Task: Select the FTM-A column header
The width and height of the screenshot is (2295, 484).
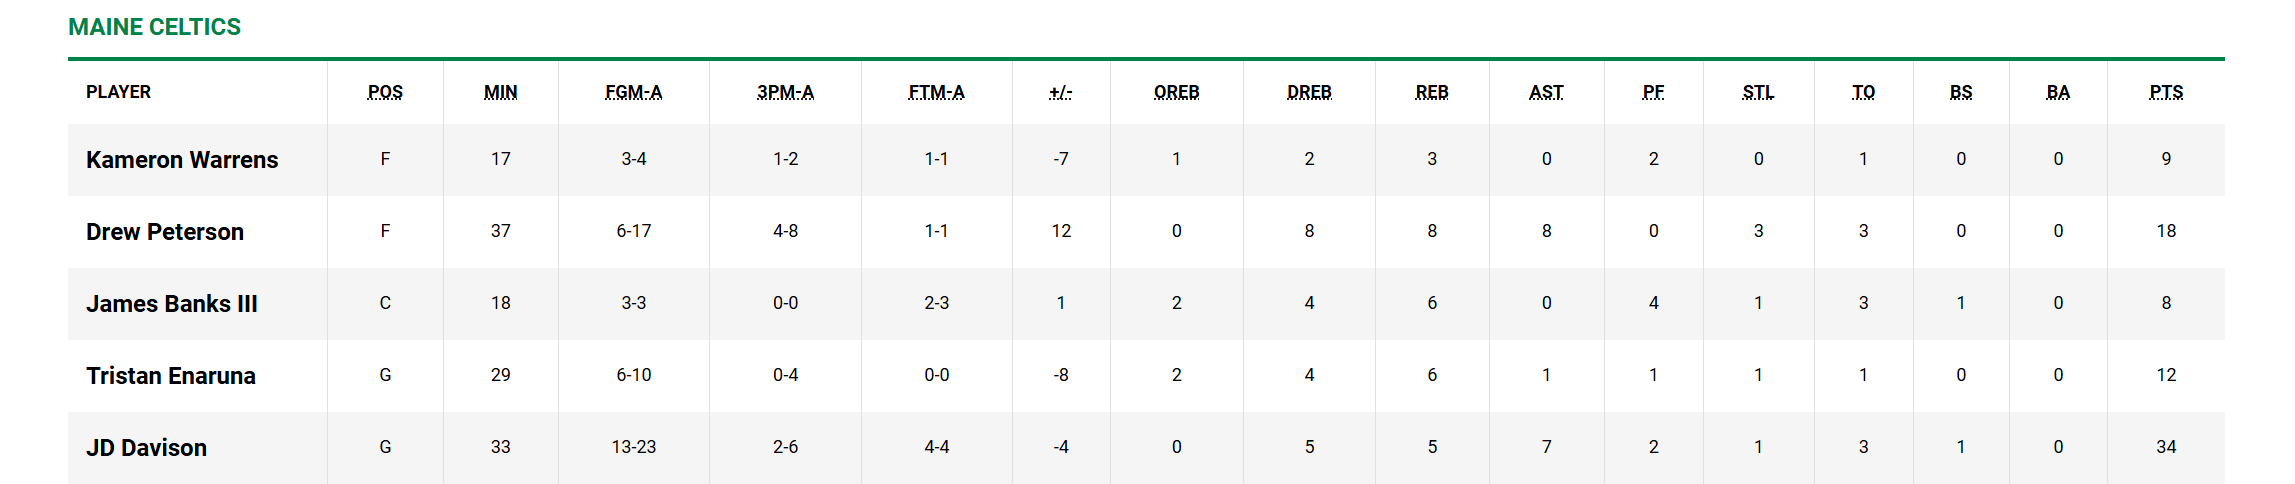Action: [936, 92]
